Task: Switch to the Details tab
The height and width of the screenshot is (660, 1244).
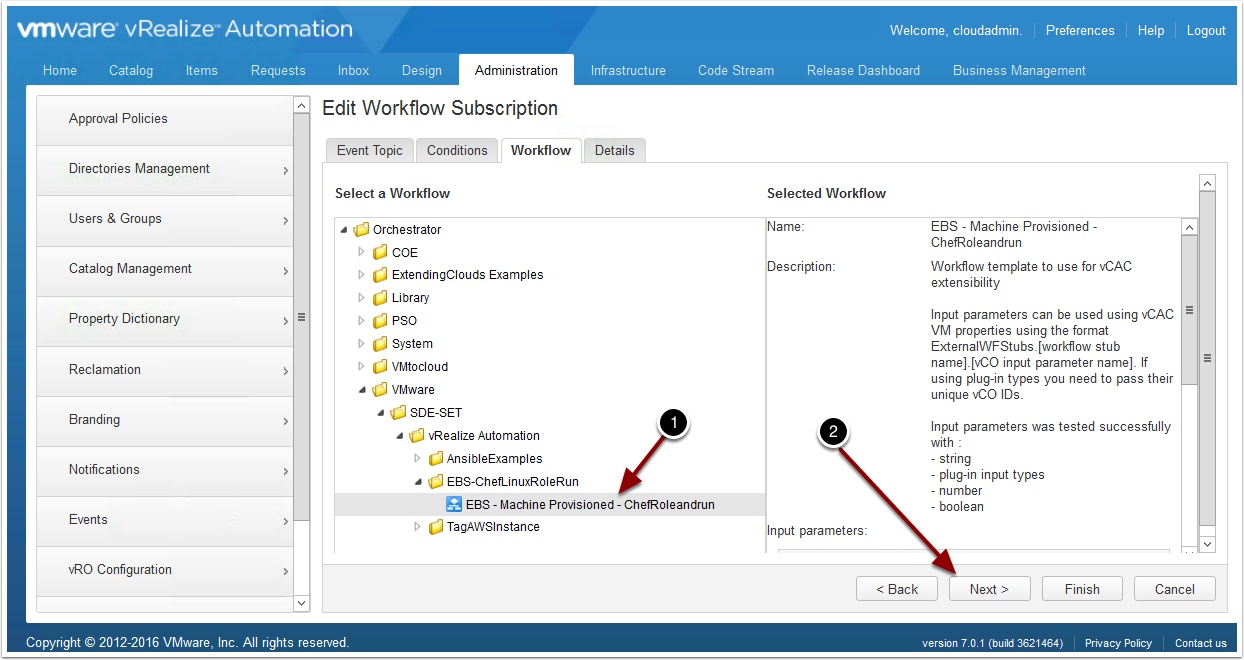Action: click(615, 150)
